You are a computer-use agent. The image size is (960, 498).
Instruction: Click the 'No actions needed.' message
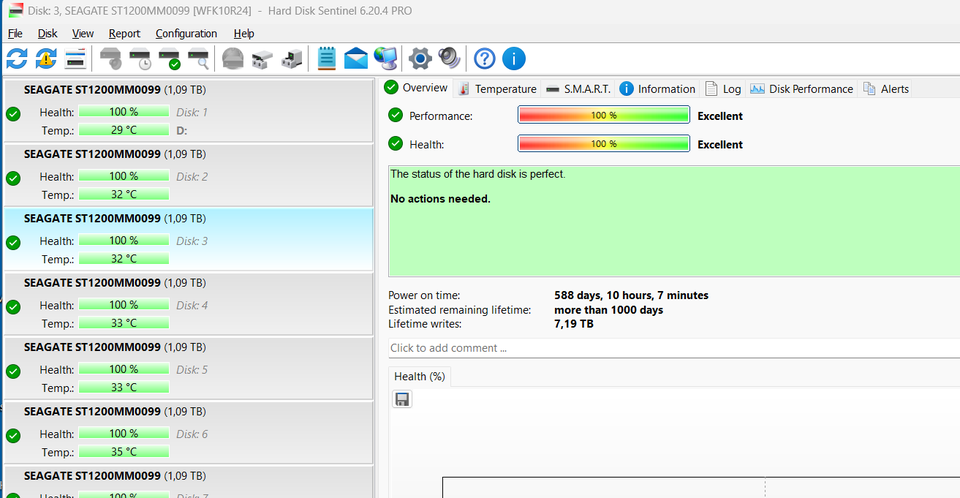440,199
